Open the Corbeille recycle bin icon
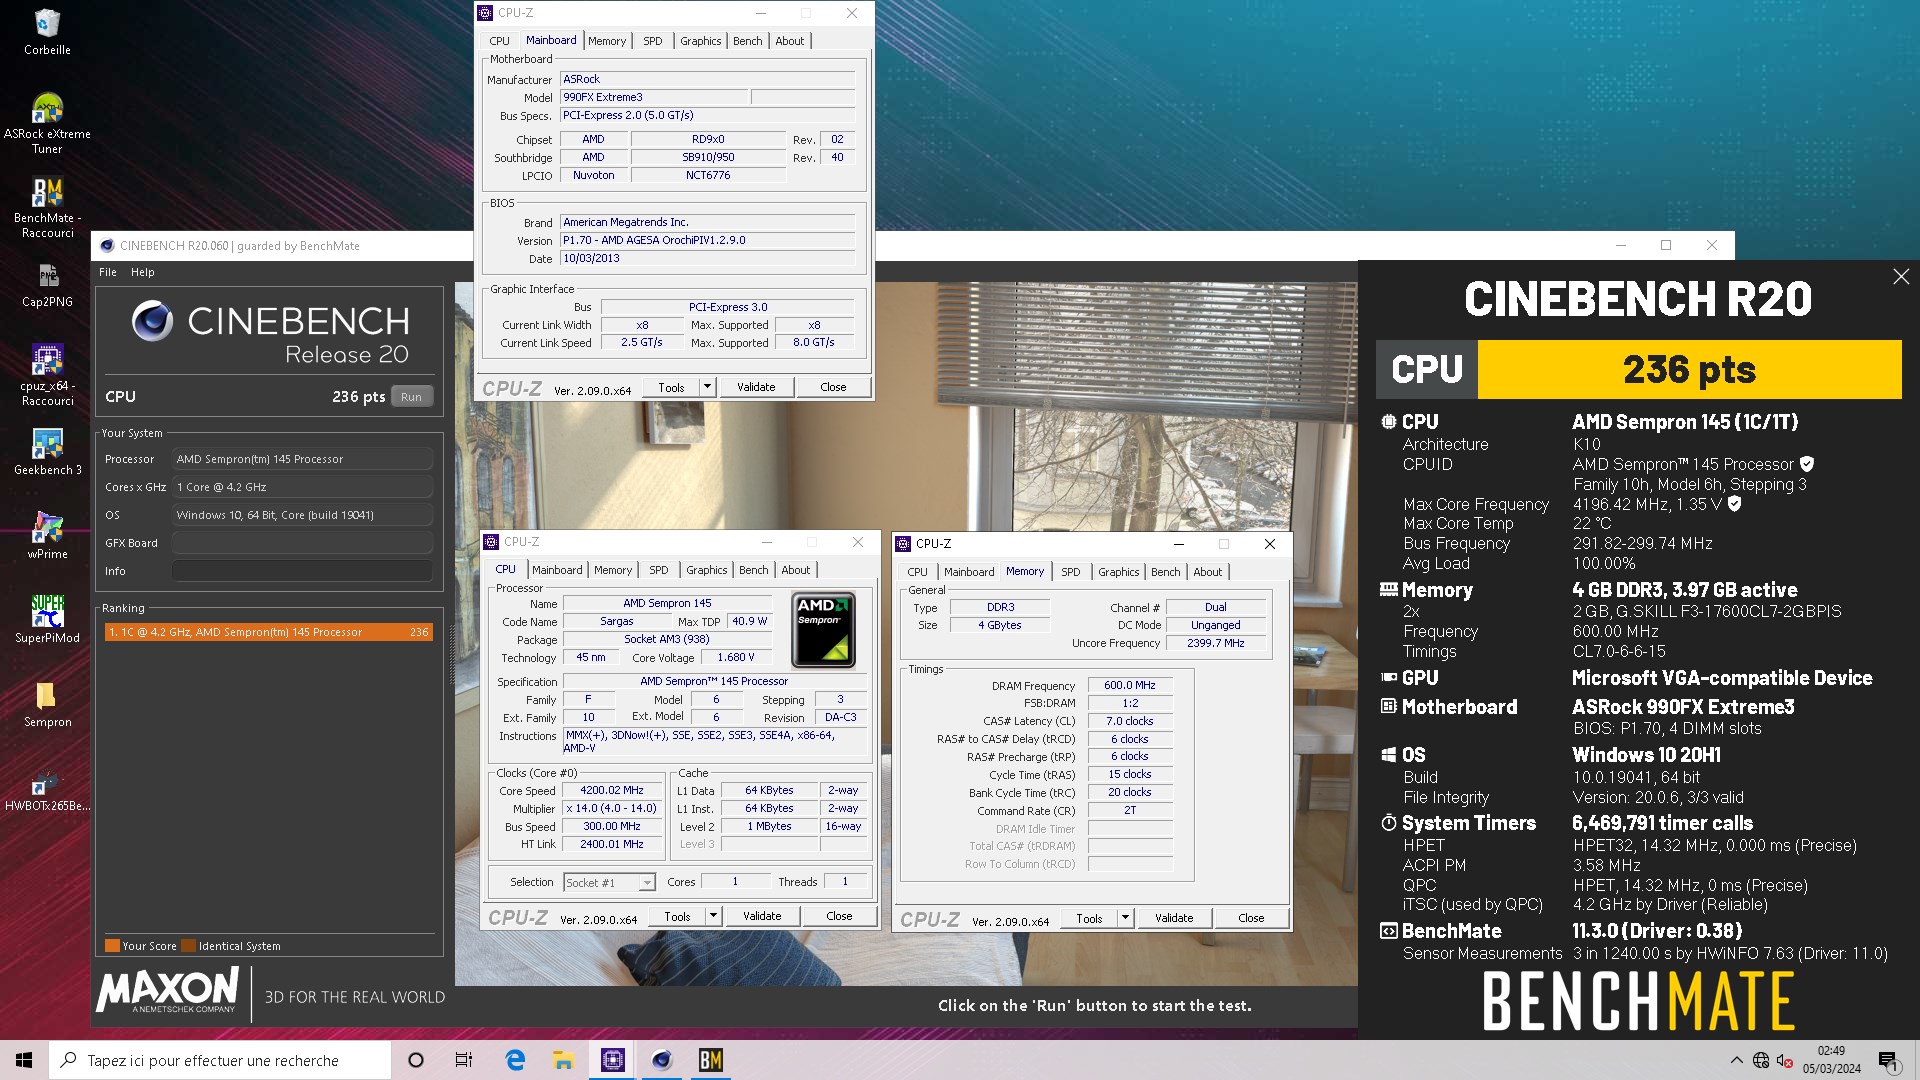Viewport: 1920px width, 1080px height. (x=47, y=32)
